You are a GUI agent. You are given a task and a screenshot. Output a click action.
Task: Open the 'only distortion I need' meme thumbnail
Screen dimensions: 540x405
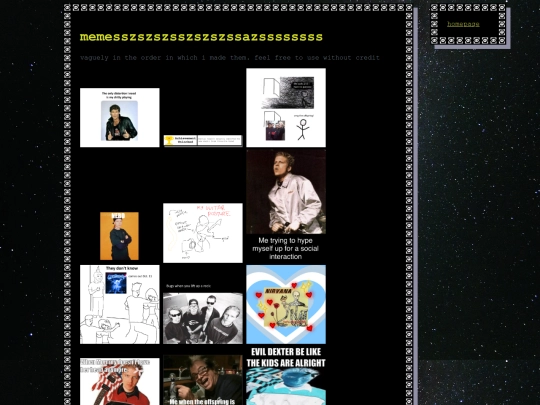(120, 117)
